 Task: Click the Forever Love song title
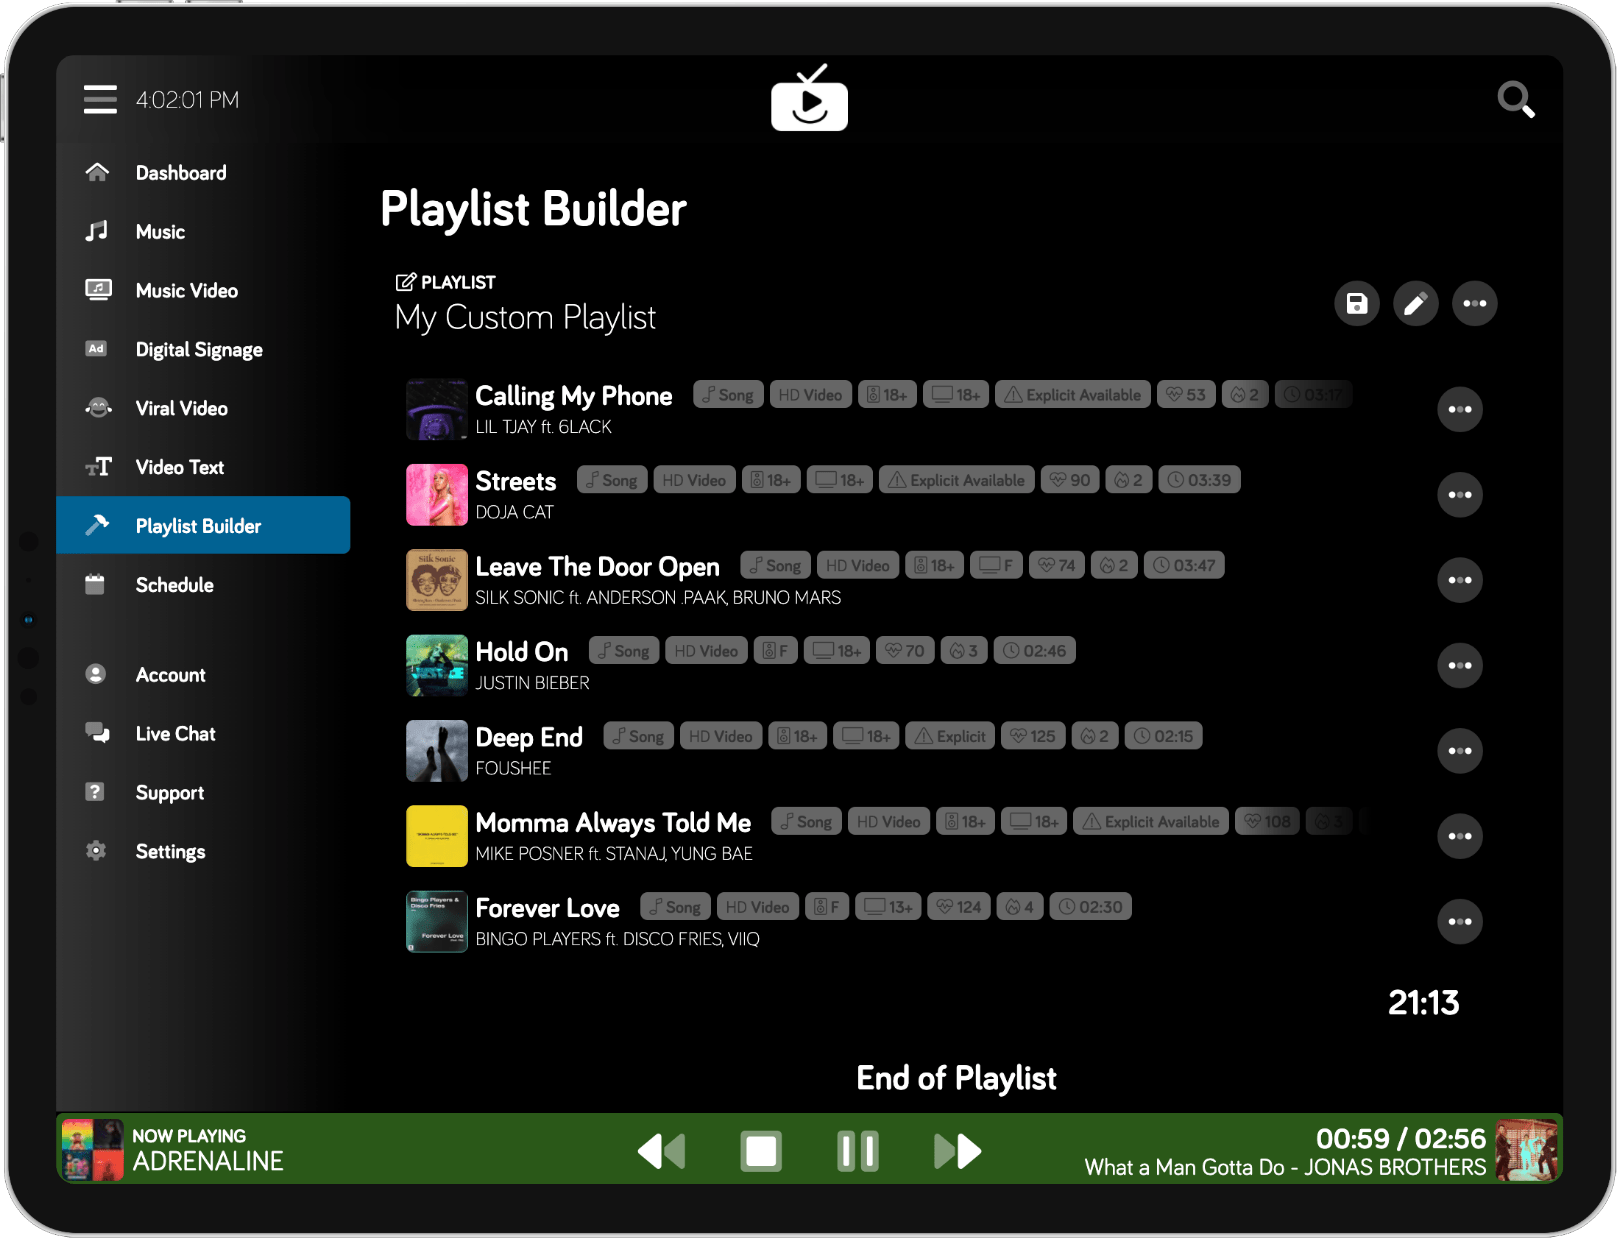coord(548,908)
